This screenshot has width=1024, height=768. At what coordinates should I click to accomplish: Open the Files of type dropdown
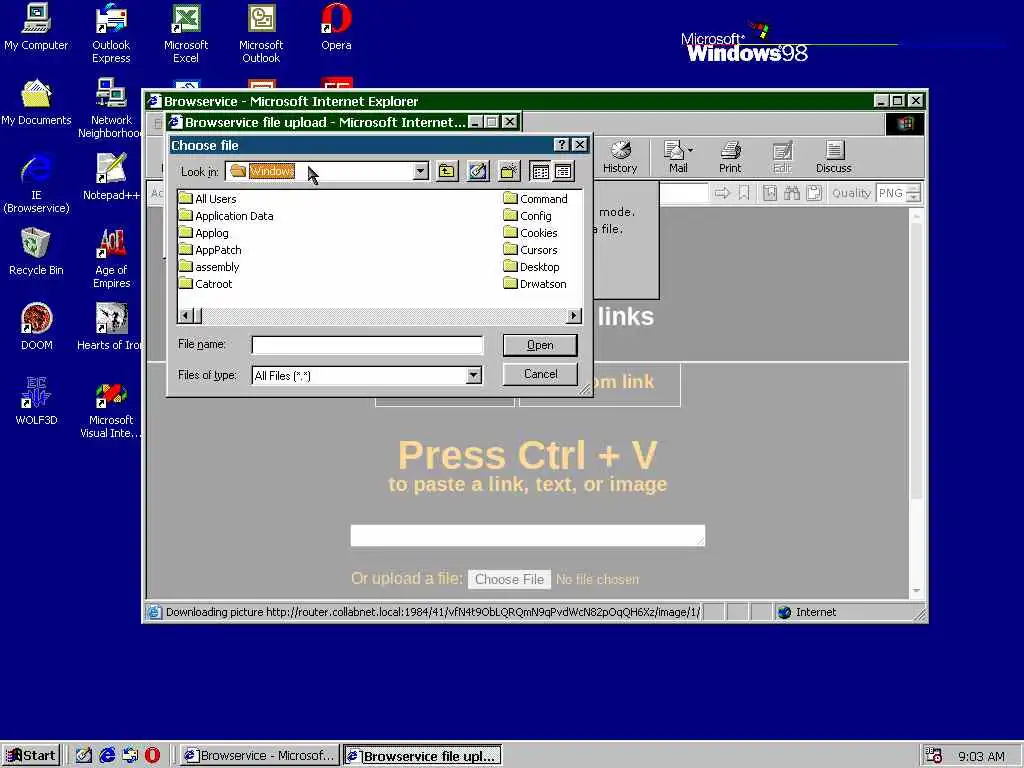coord(474,376)
